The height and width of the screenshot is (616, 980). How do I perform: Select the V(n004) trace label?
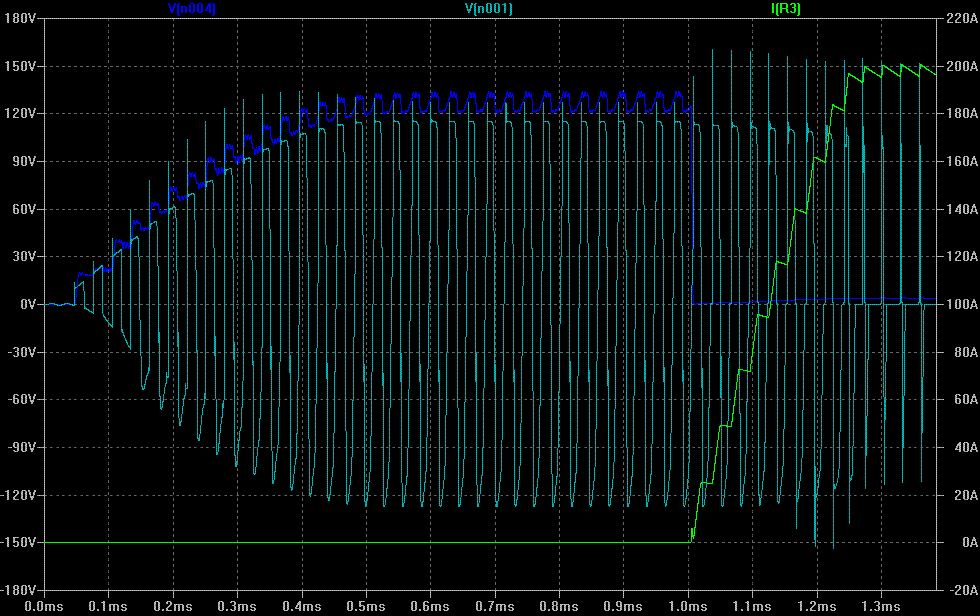point(192,9)
